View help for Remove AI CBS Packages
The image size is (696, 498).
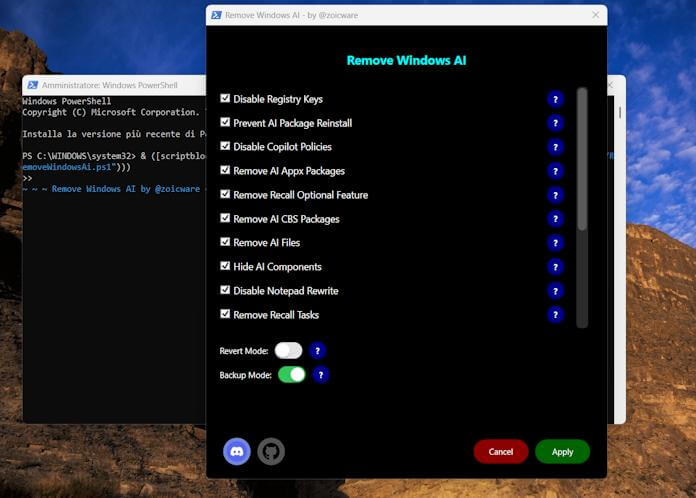point(555,219)
